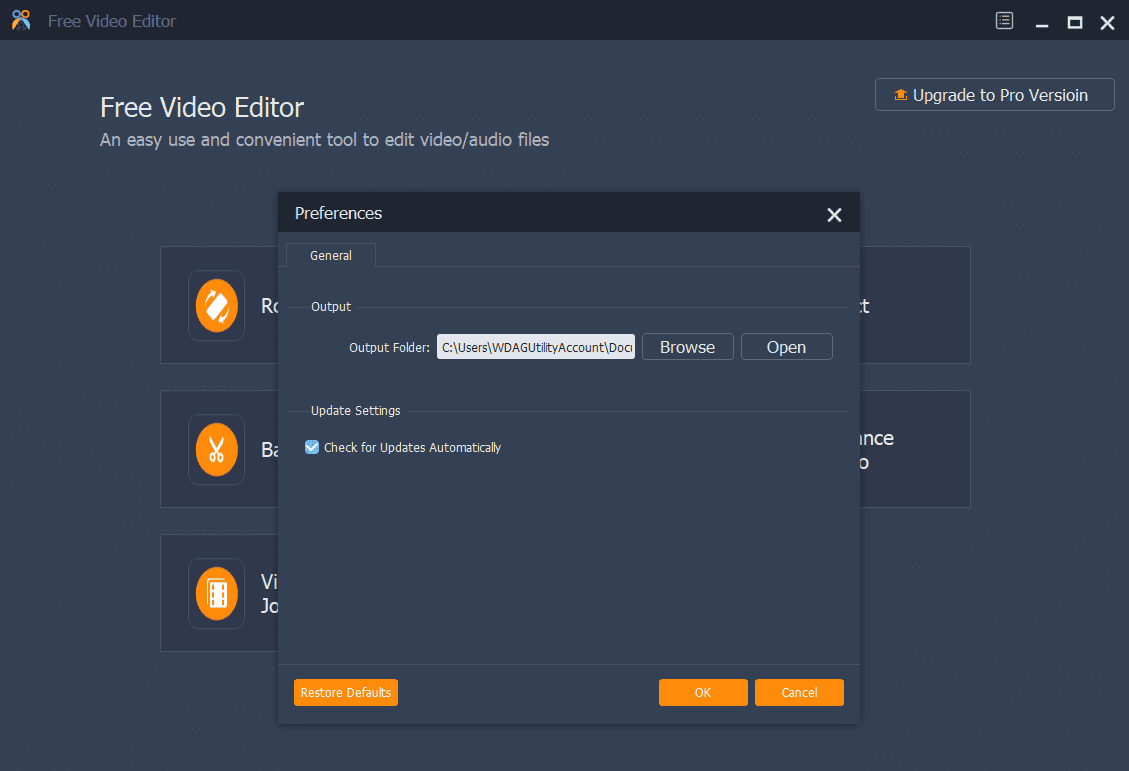The height and width of the screenshot is (771, 1129).
Task: Click Open next to Output Folder
Action: pos(786,347)
